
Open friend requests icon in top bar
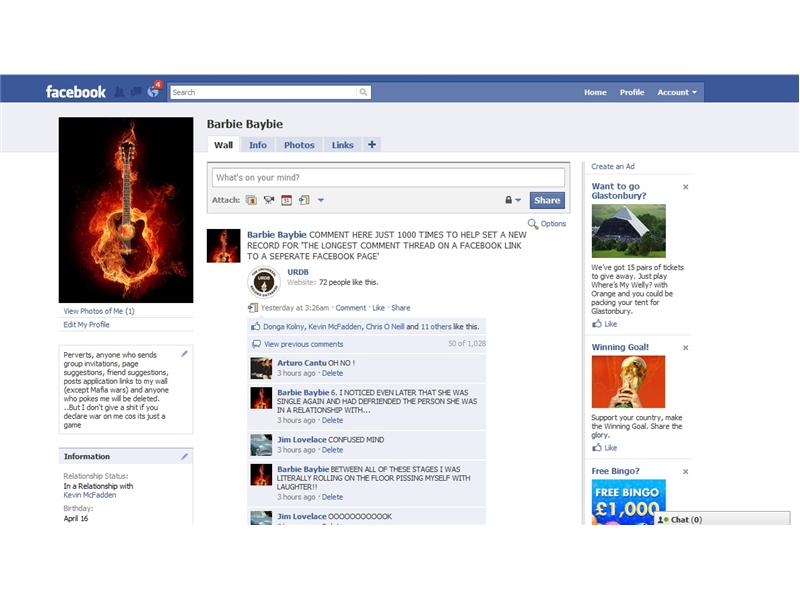tap(121, 91)
